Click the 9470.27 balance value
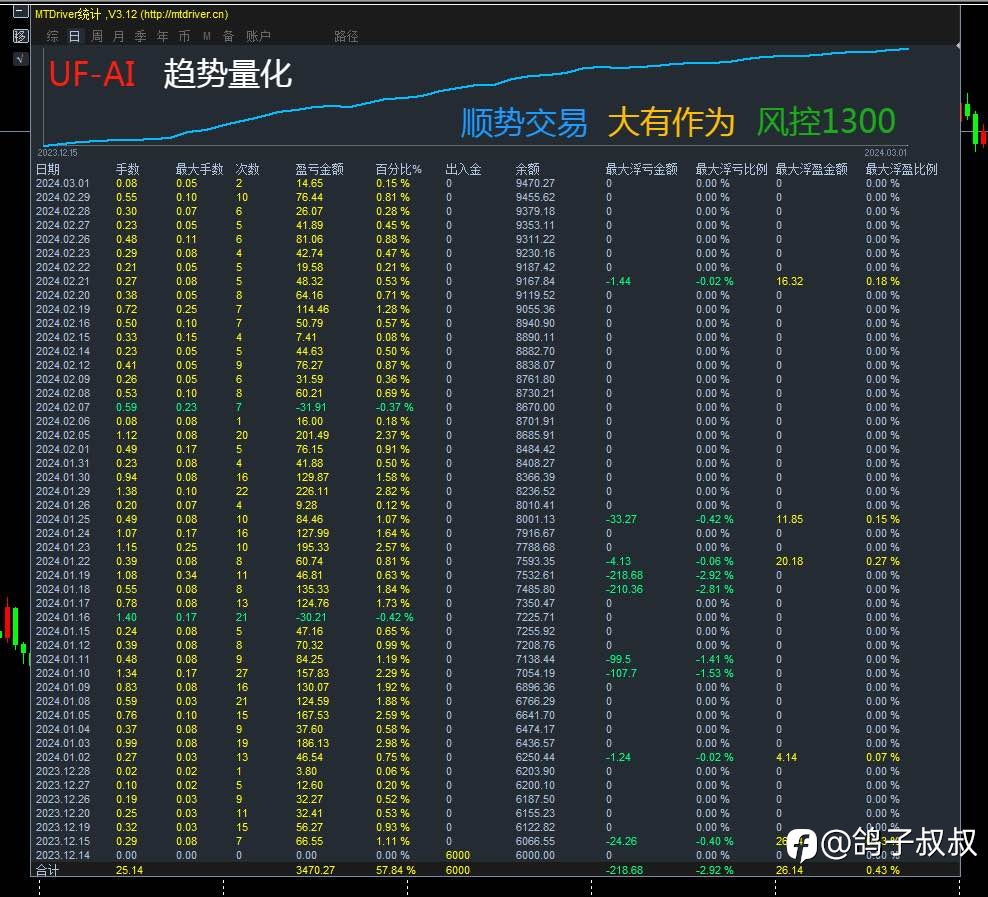This screenshot has width=988, height=897. tap(535, 183)
